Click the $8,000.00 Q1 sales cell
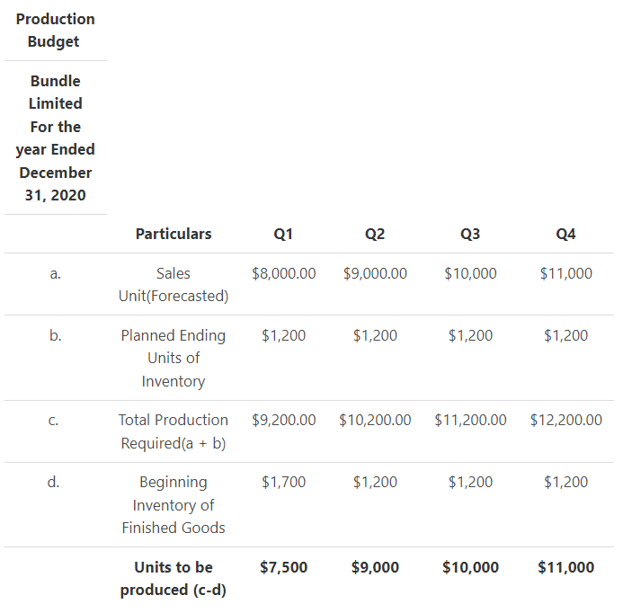 pyautogui.click(x=283, y=273)
